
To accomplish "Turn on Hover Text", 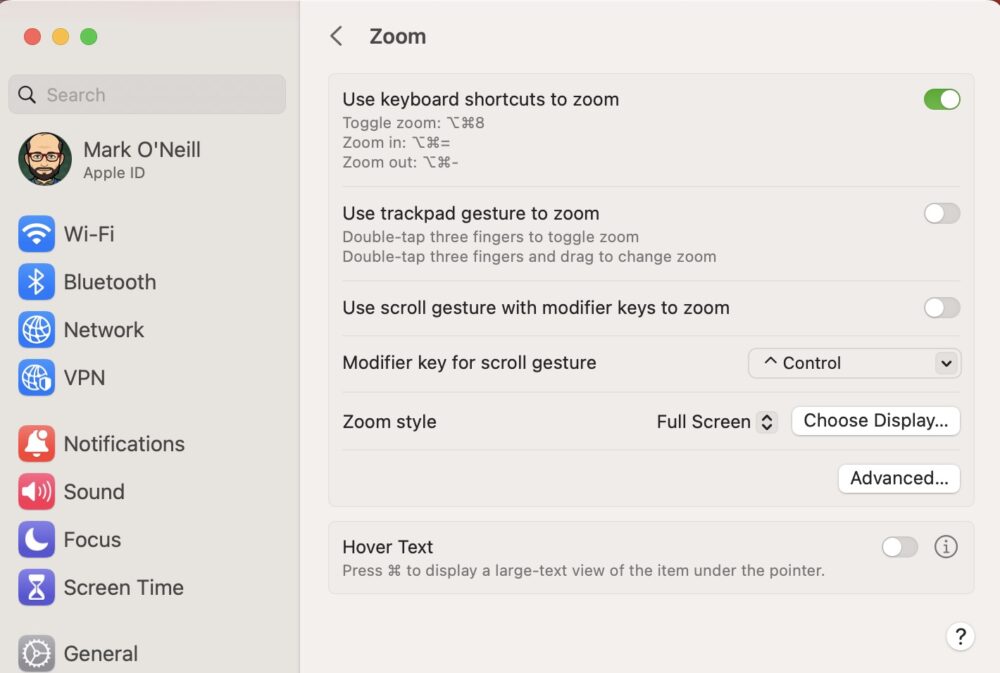I will point(899,547).
